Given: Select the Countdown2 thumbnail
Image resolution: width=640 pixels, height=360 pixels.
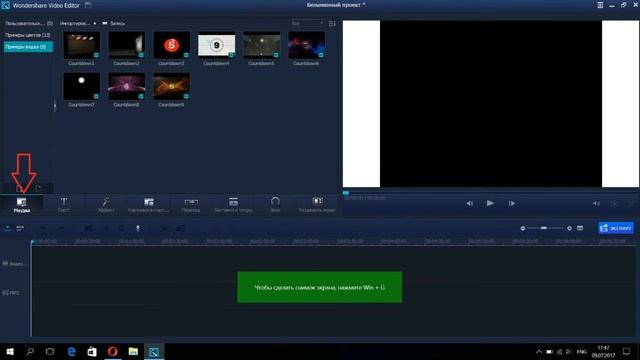Looking at the screenshot, I should coord(127,45).
